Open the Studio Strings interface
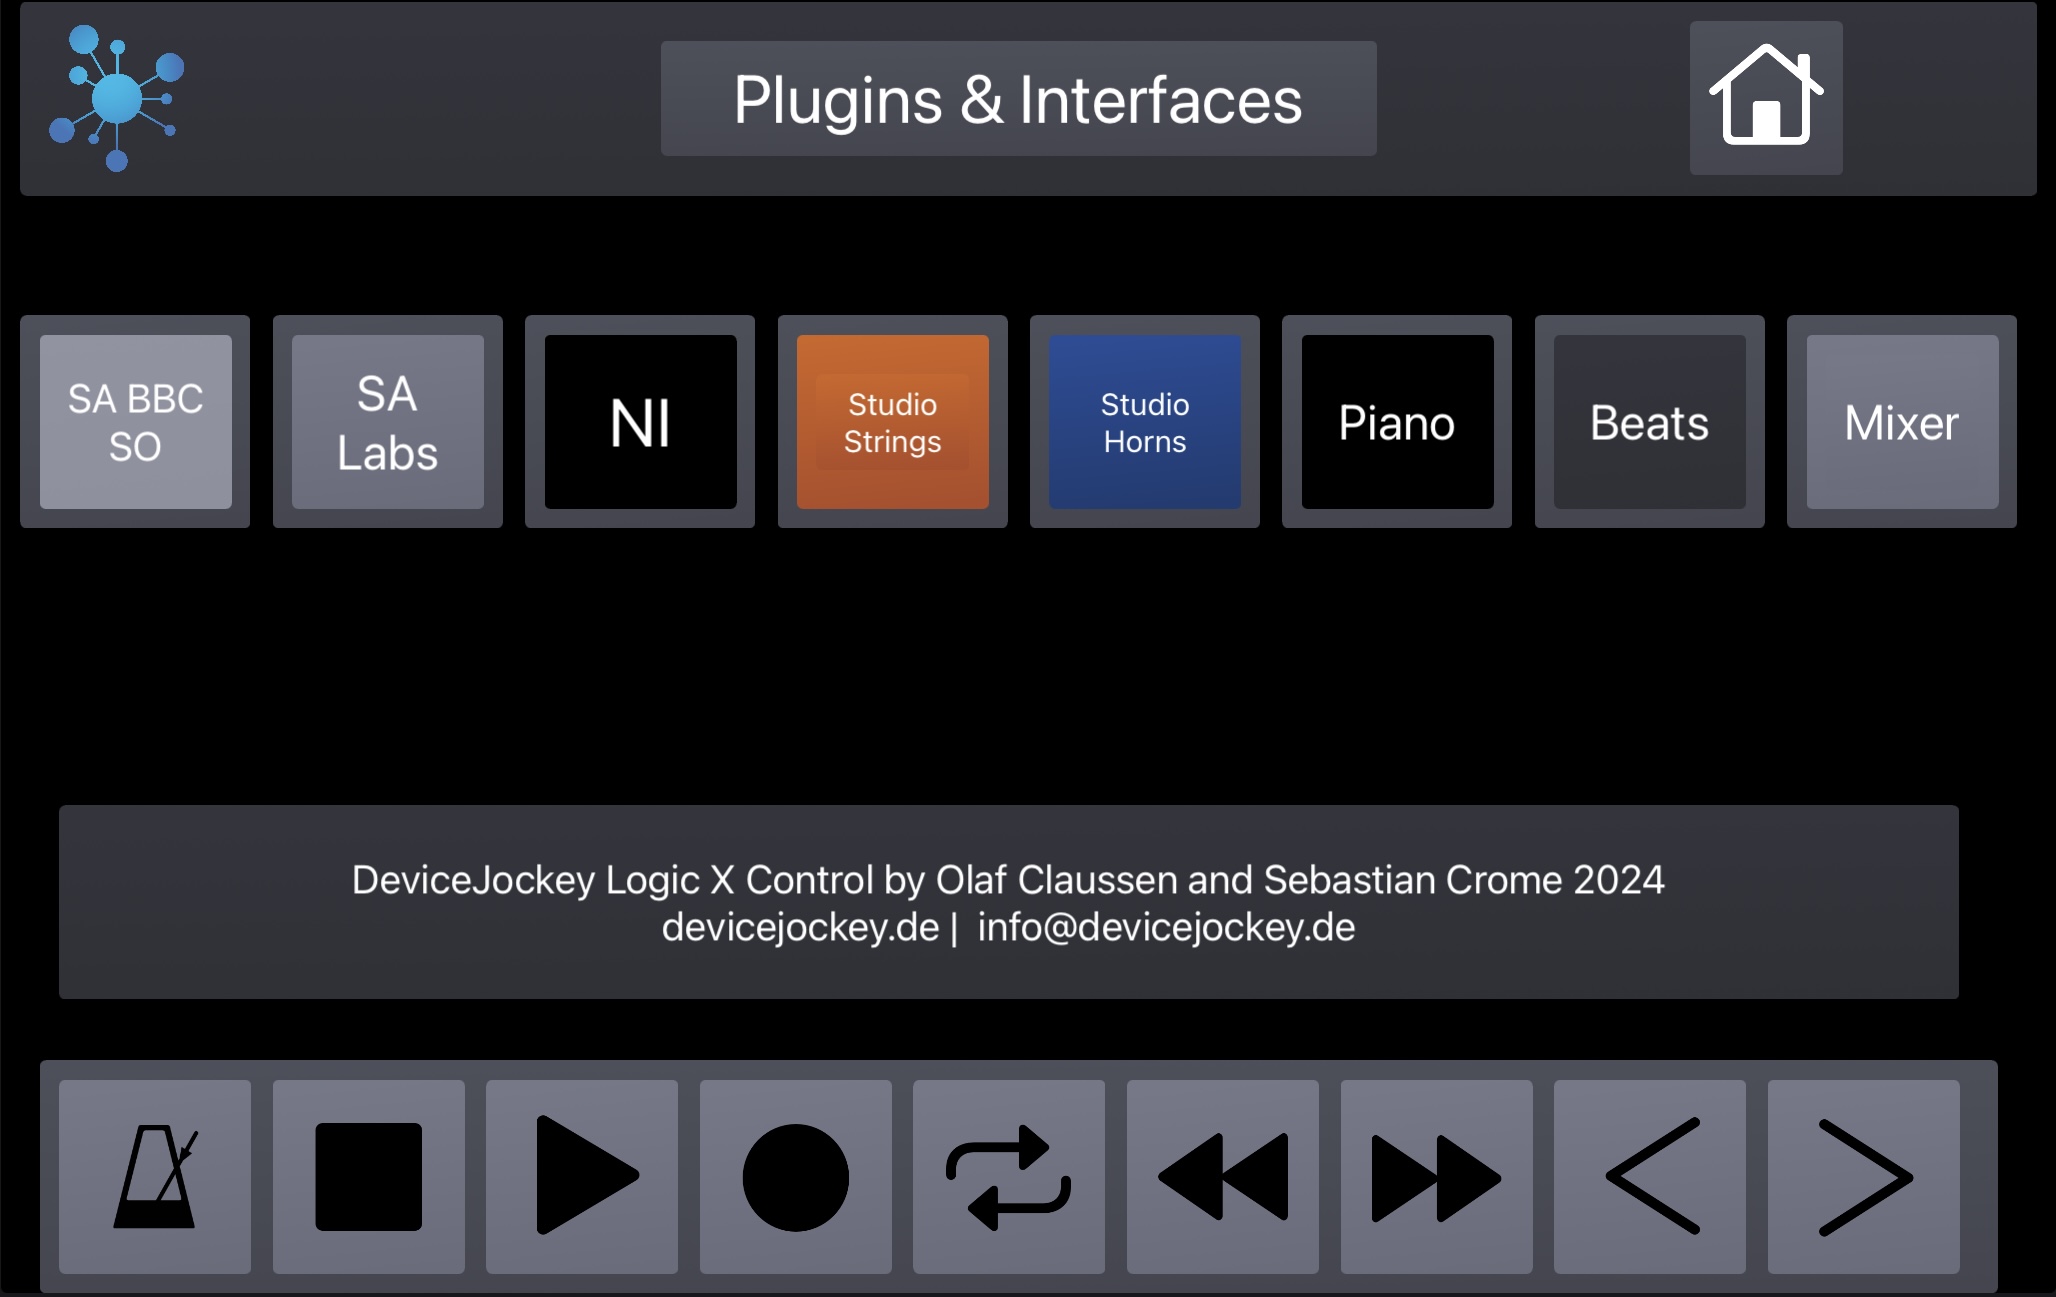The height and width of the screenshot is (1297, 2056). (893, 422)
